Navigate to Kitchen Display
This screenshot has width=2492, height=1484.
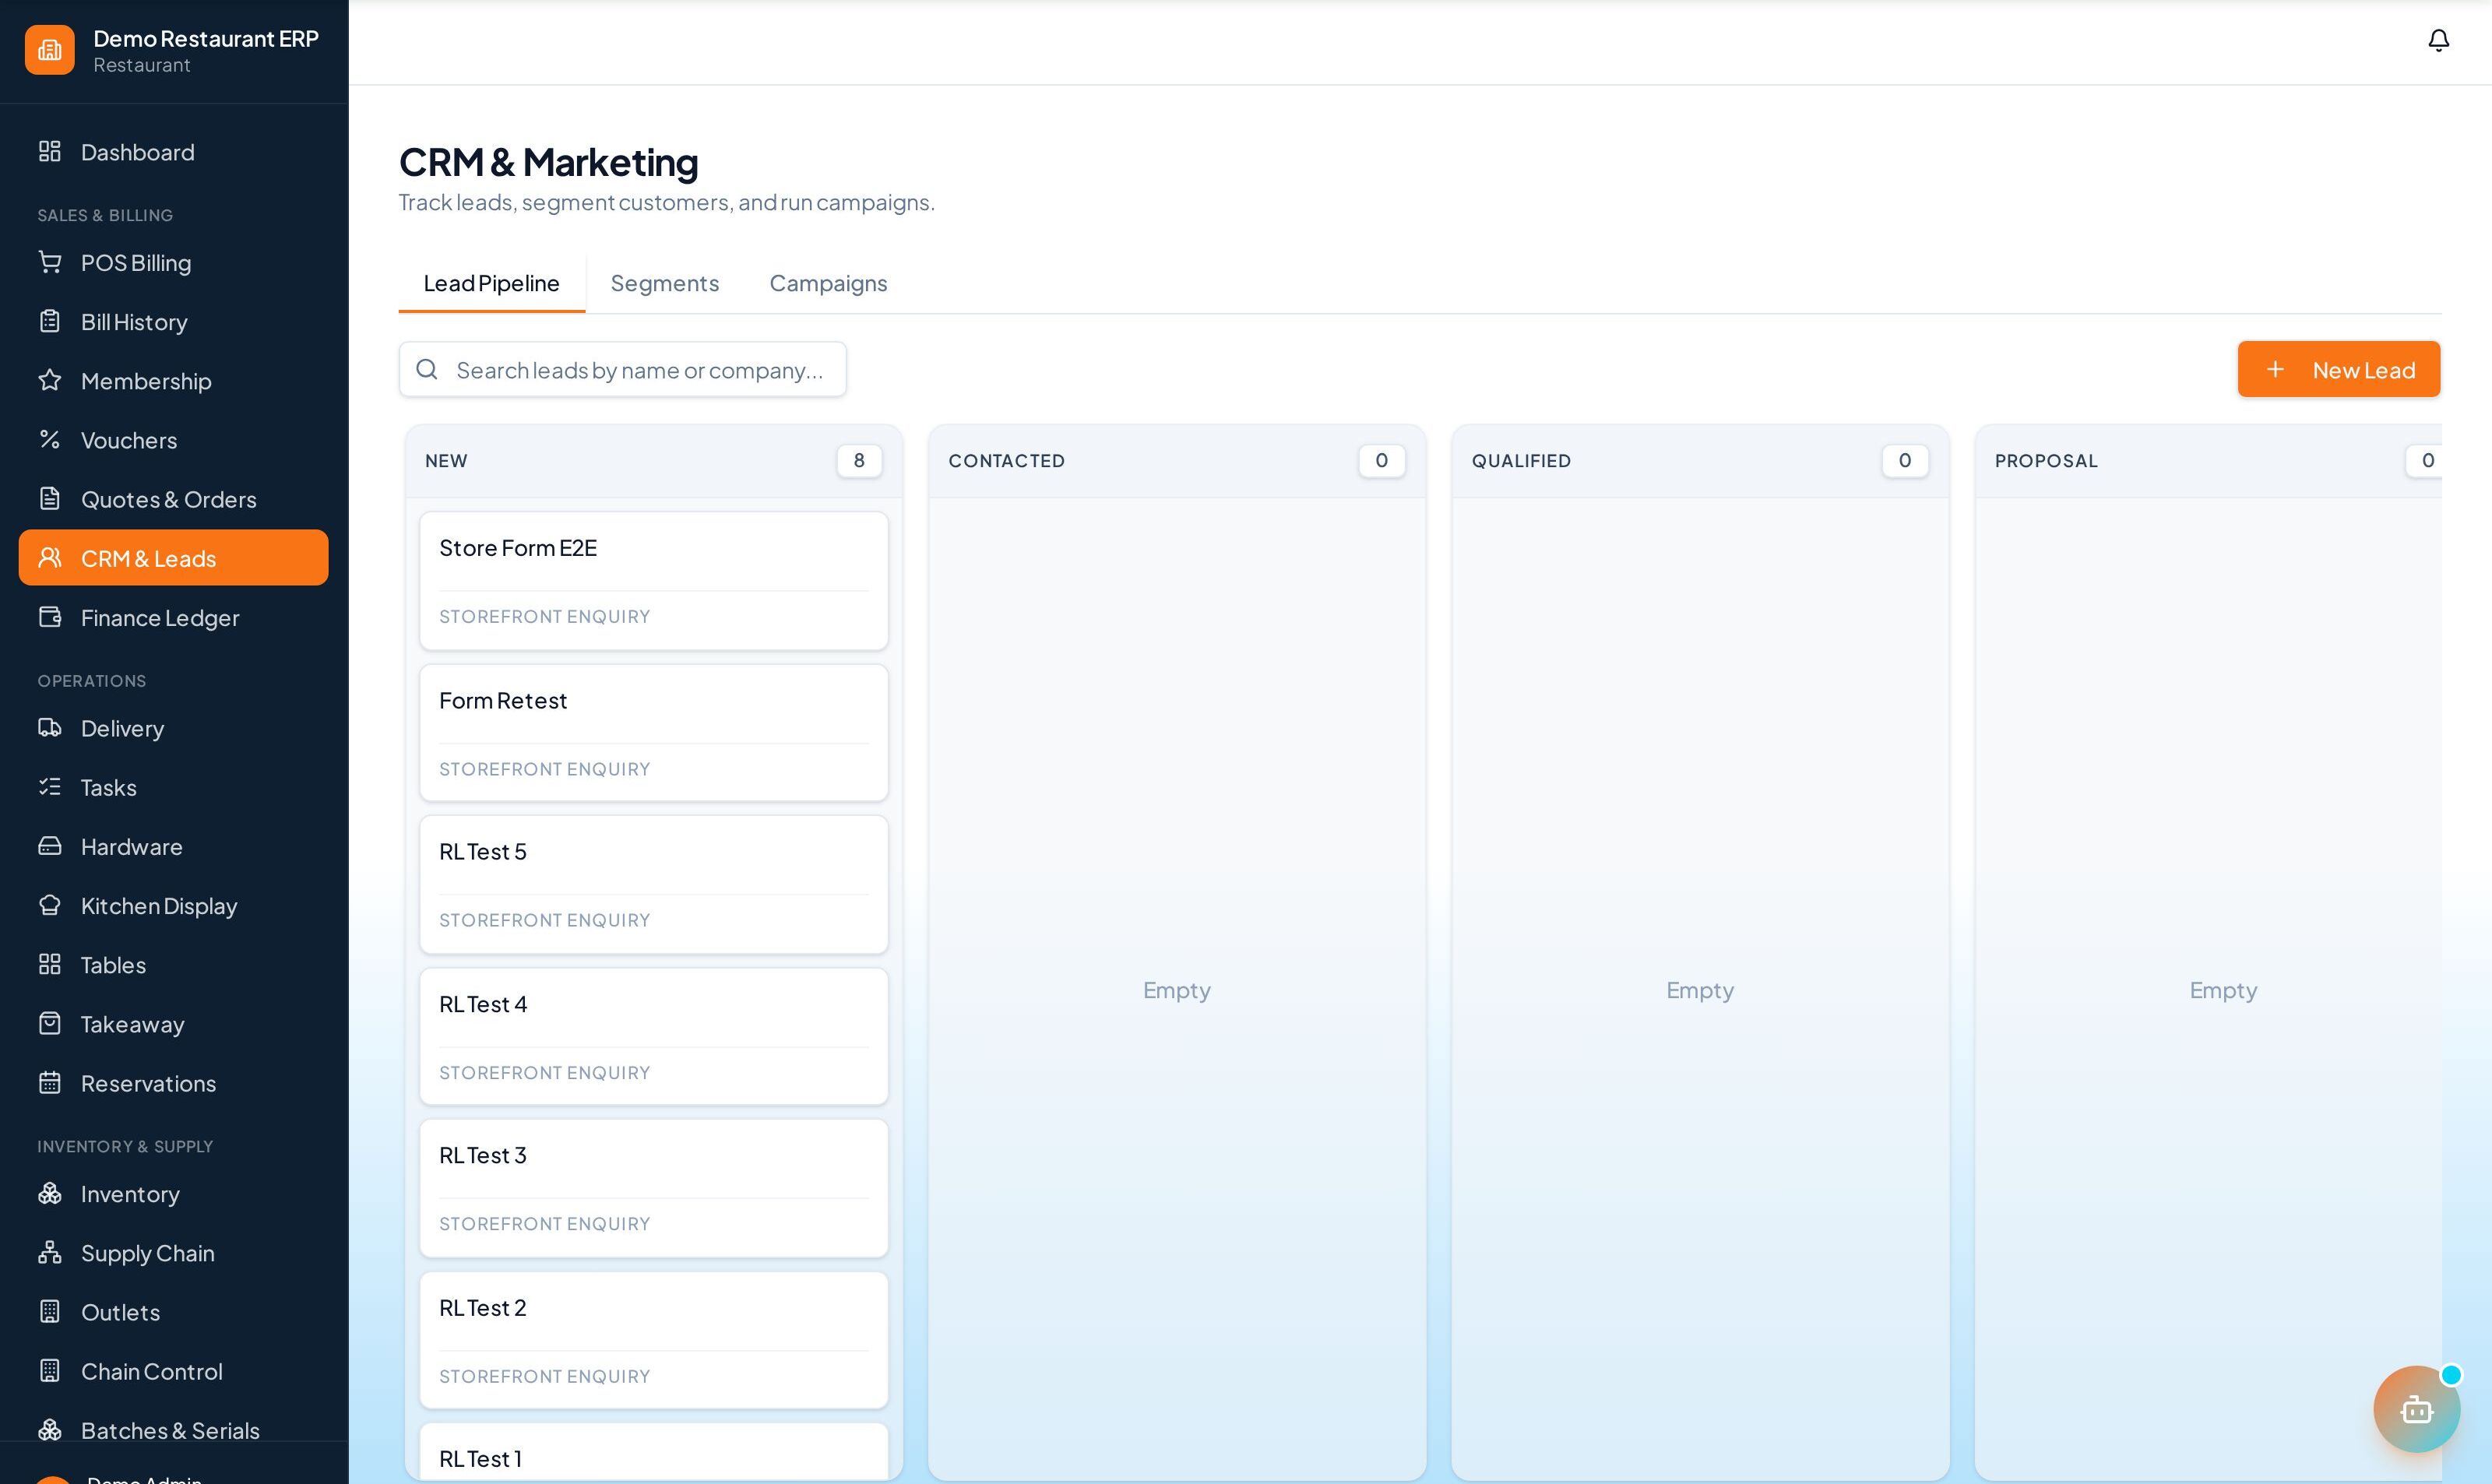coord(173,905)
